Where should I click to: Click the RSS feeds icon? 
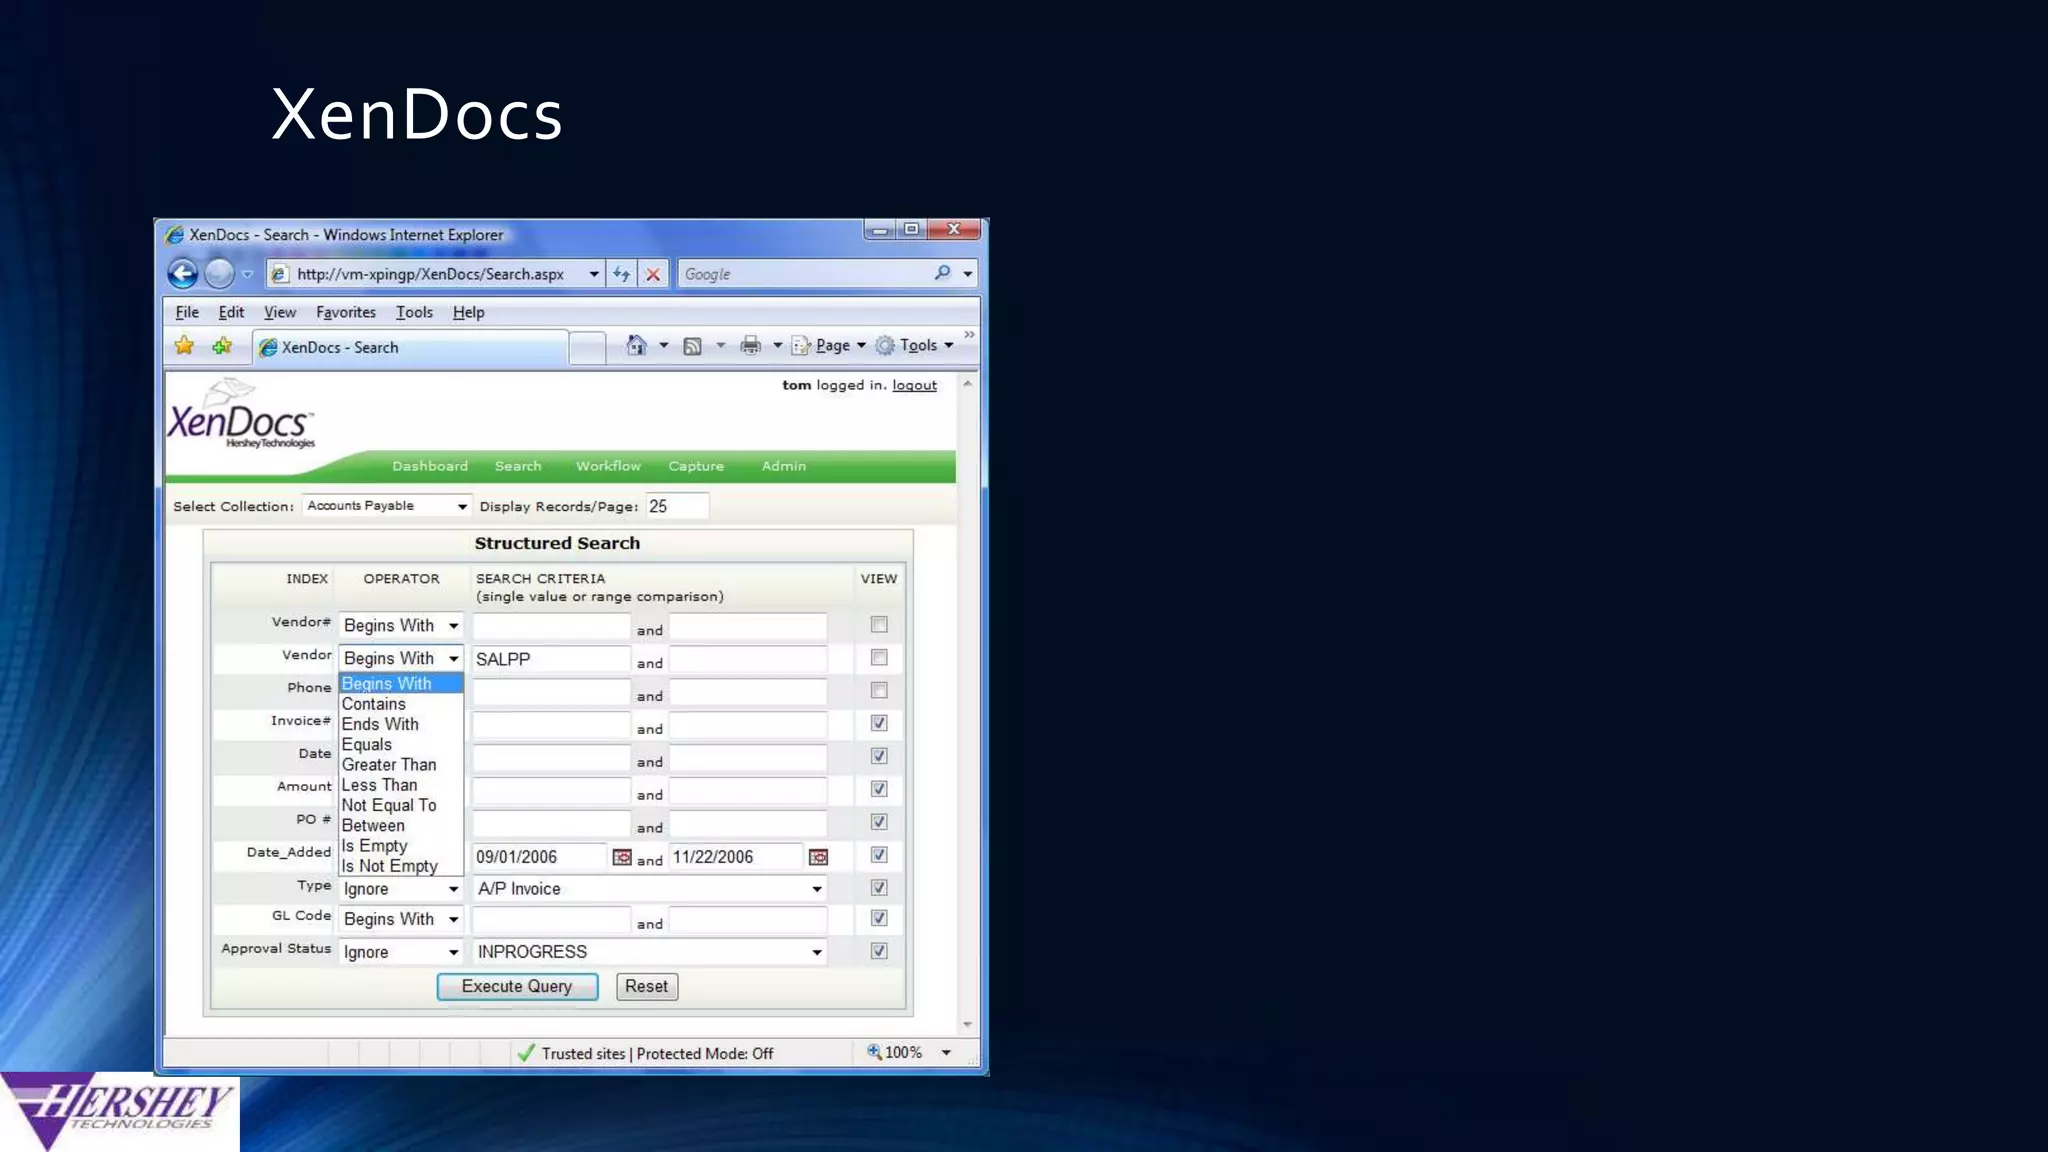(692, 346)
